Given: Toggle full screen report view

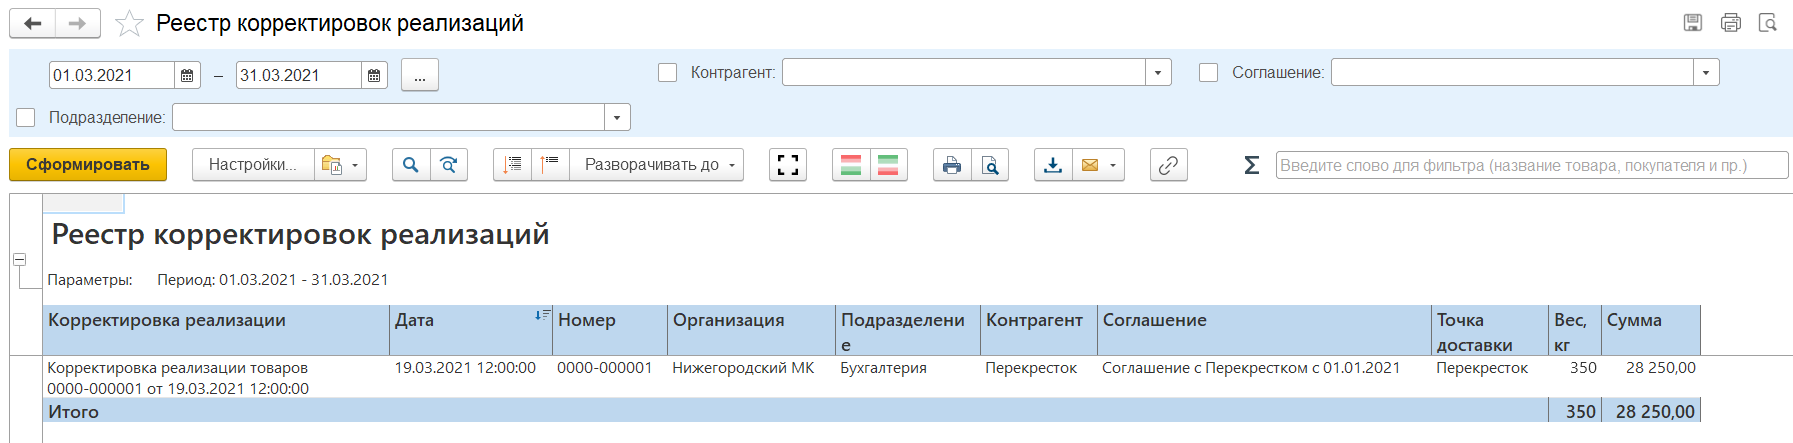Looking at the screenshot, I should click(x=788, y=165).
